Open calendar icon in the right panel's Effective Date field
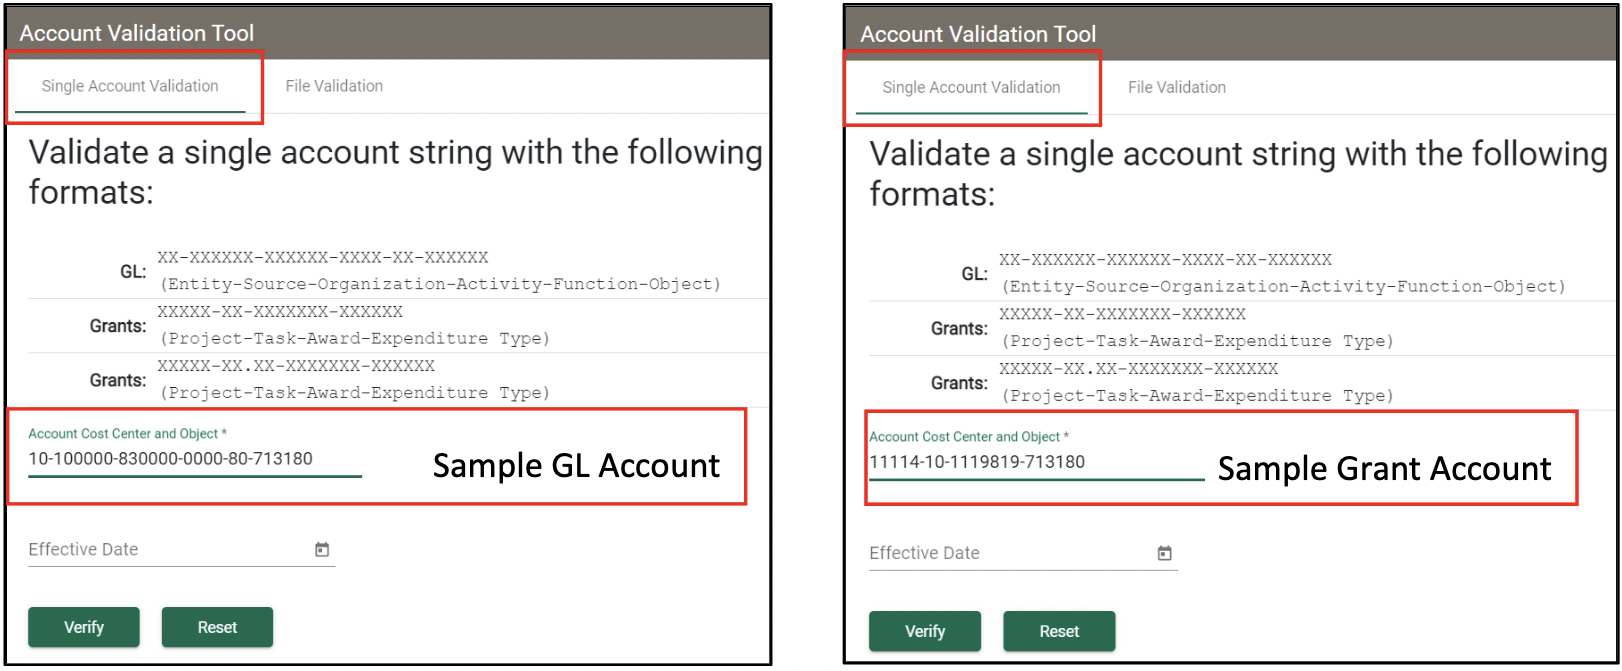This screenshot has height=671, width=1622. tap(1164, 553)
